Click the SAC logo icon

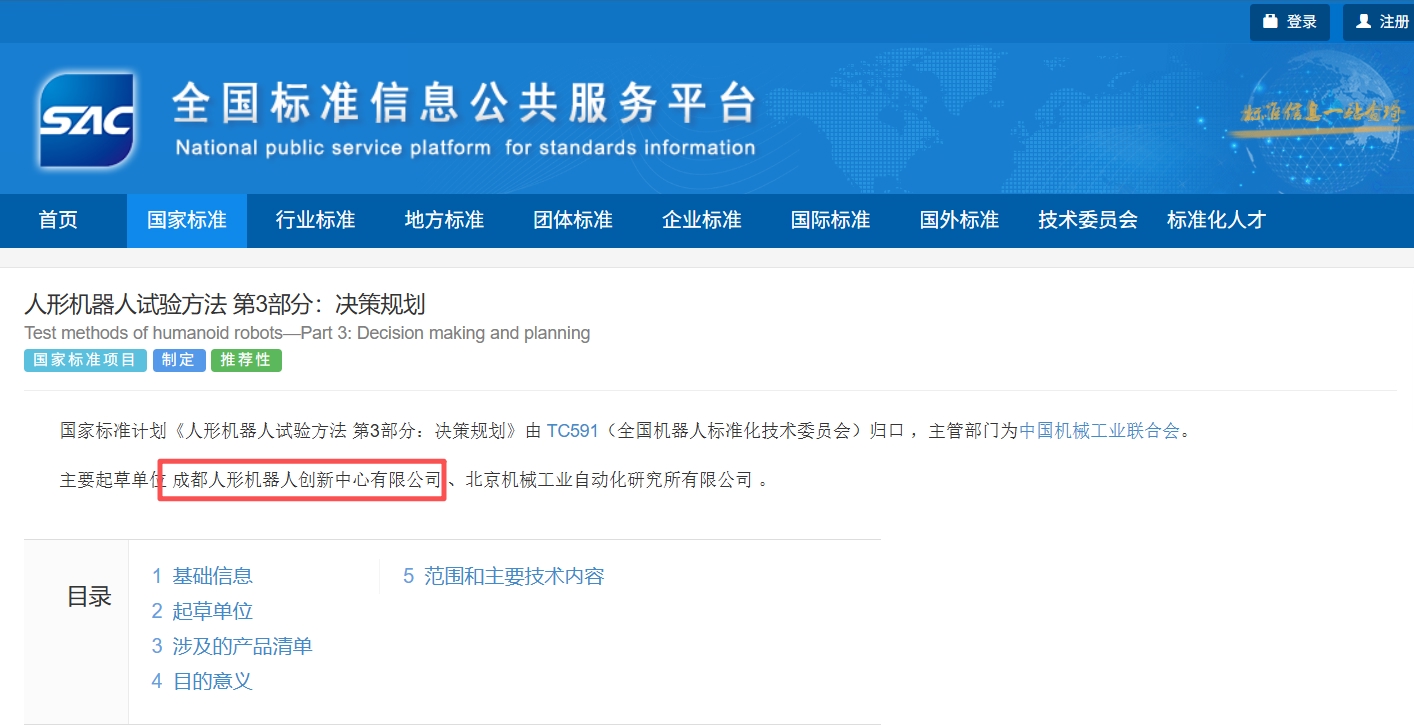[x=86, y=119]
